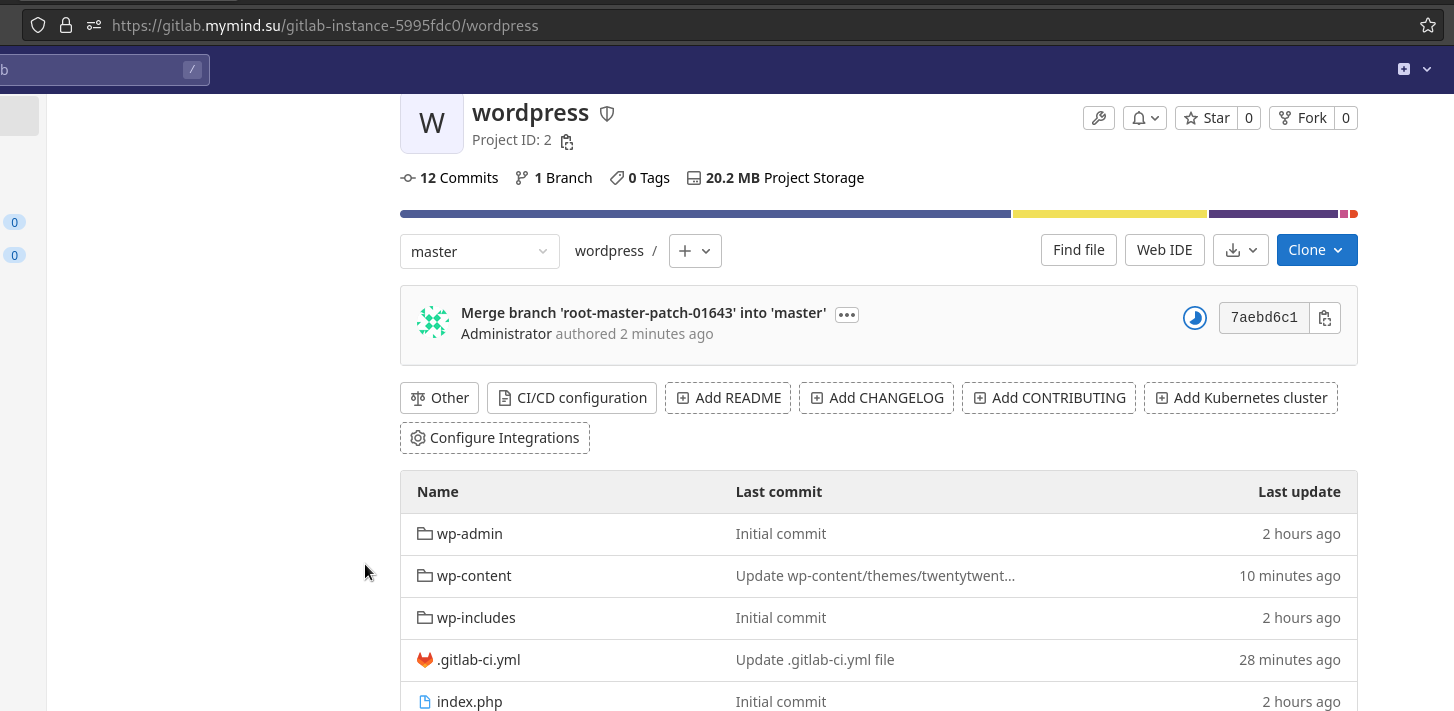Click the yellow segment of the language bar
Image resolution: width=1454 pixels, height=711 pixels.
[x=1110, y=214]
